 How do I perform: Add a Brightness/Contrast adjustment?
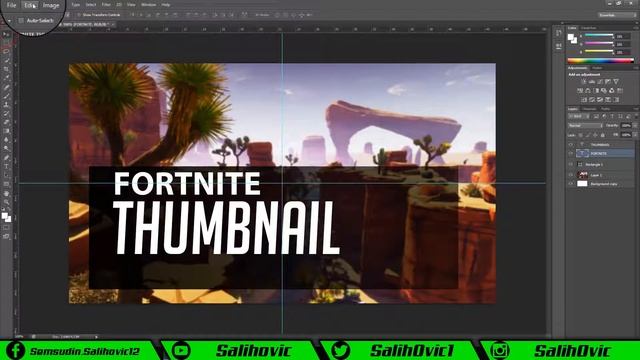click(x=583, y=82)
